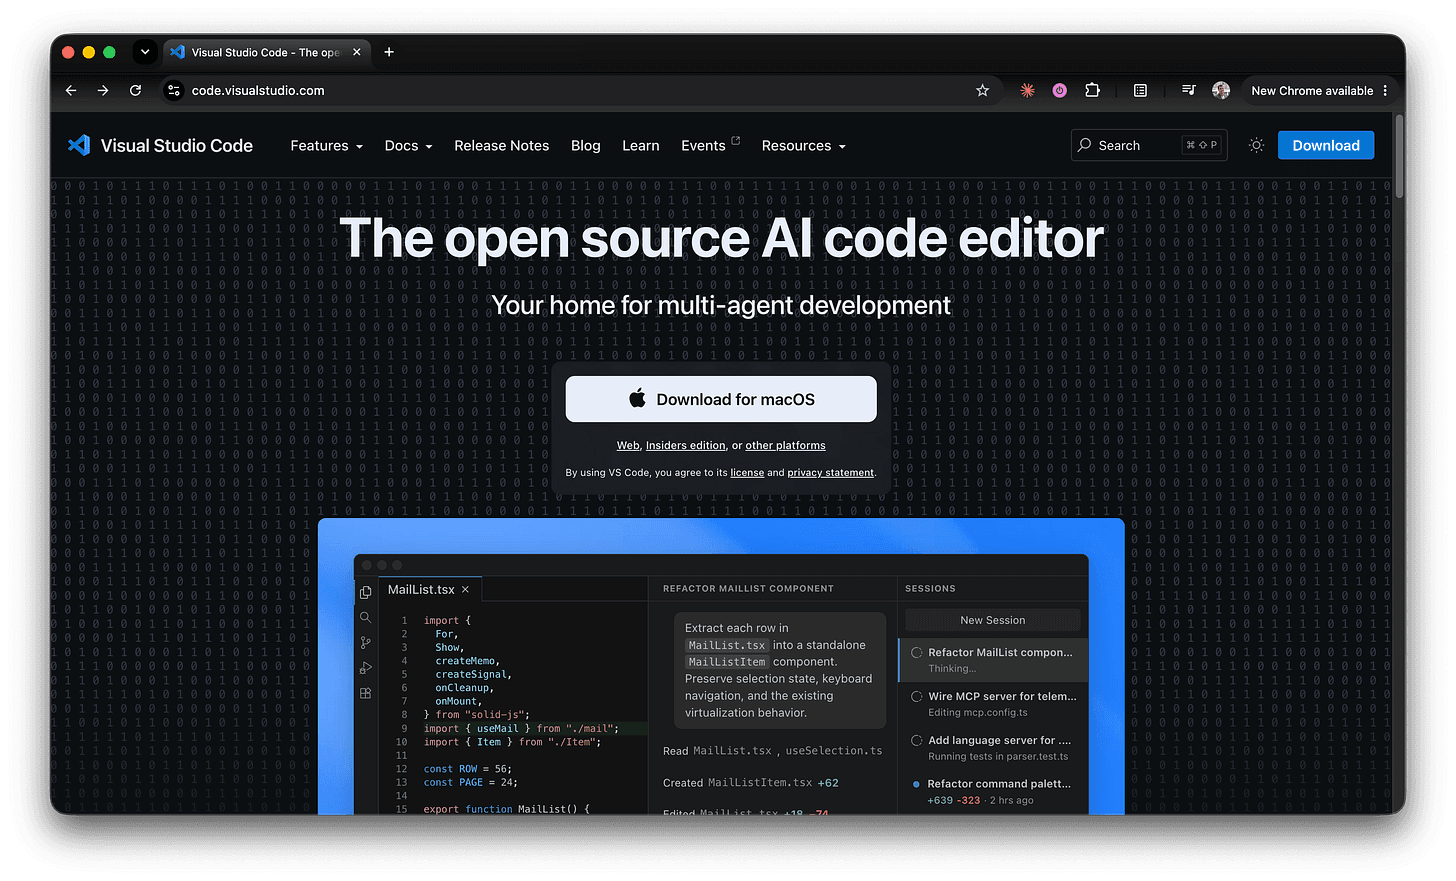Image resolution: width=1456 pixels, height=881 pixels.
Task: Select Wire MCP server session
Action: [994, 704]
